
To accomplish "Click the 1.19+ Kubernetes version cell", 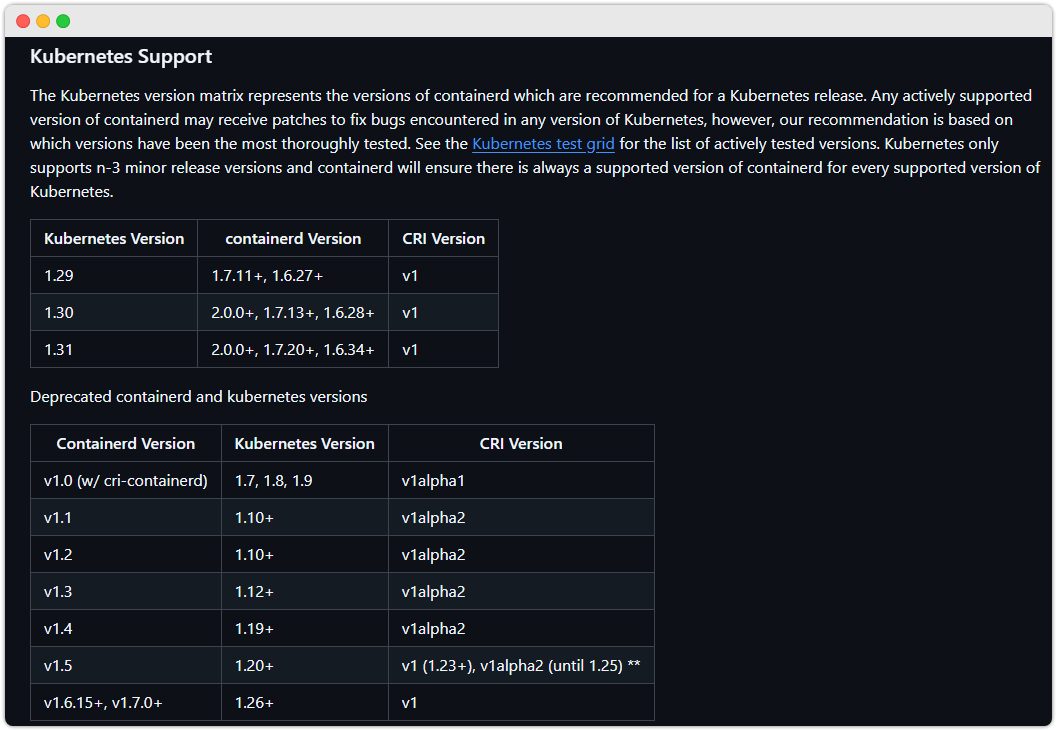I will 305,628.
